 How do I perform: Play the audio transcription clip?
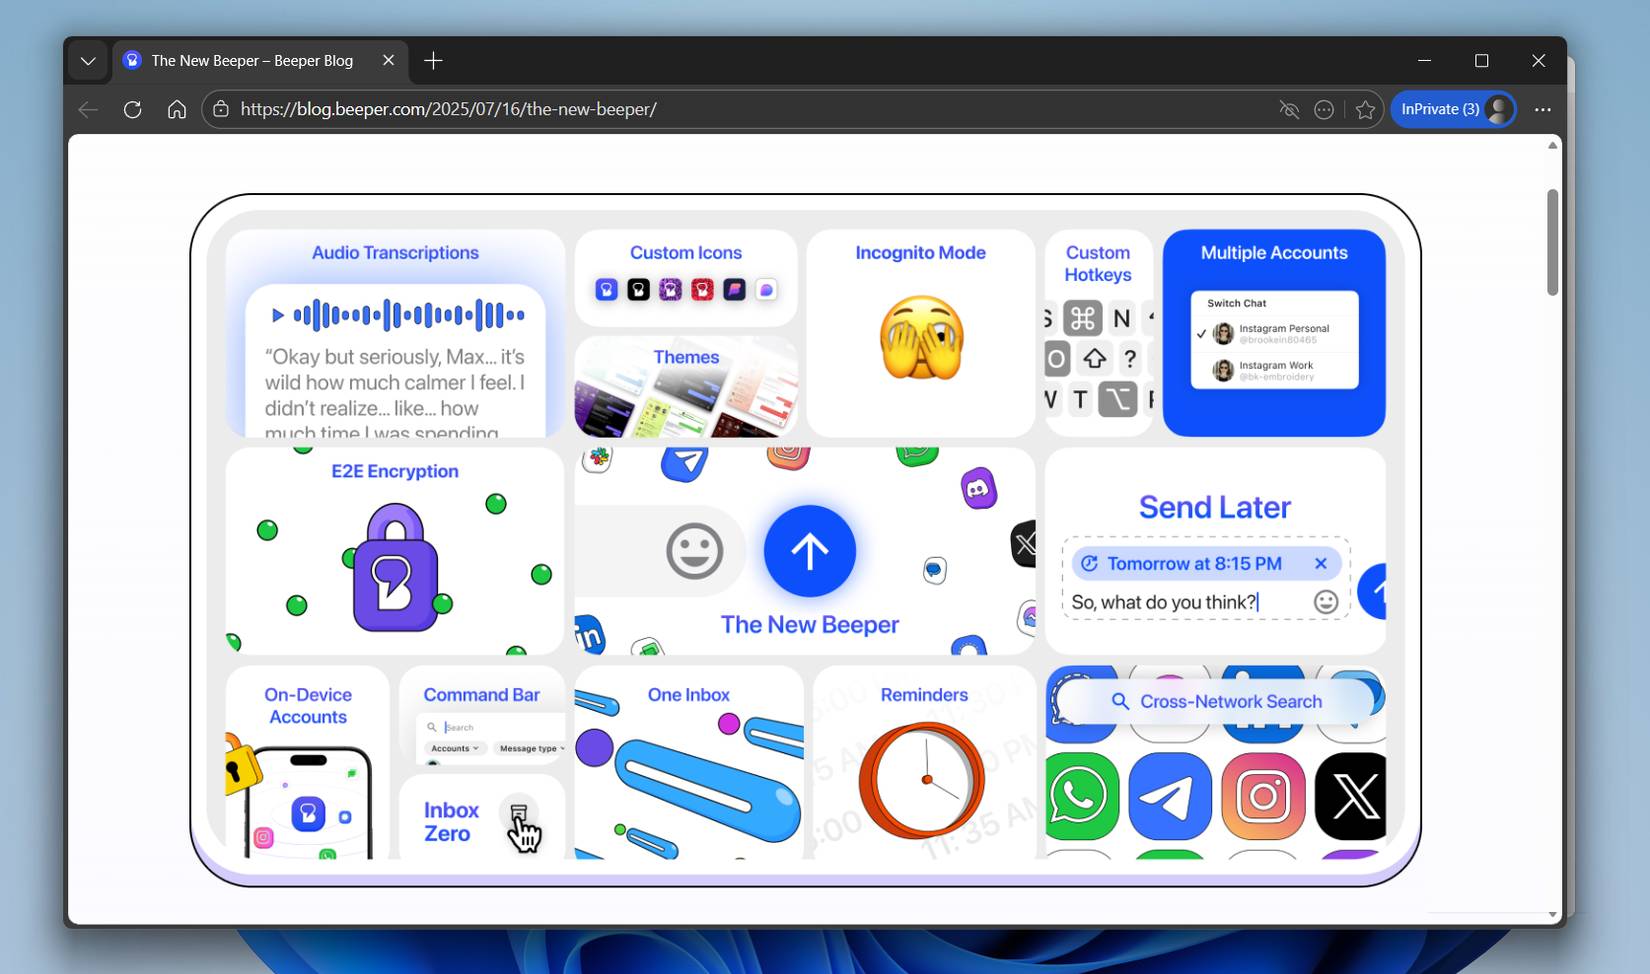(x=278, y=314)
